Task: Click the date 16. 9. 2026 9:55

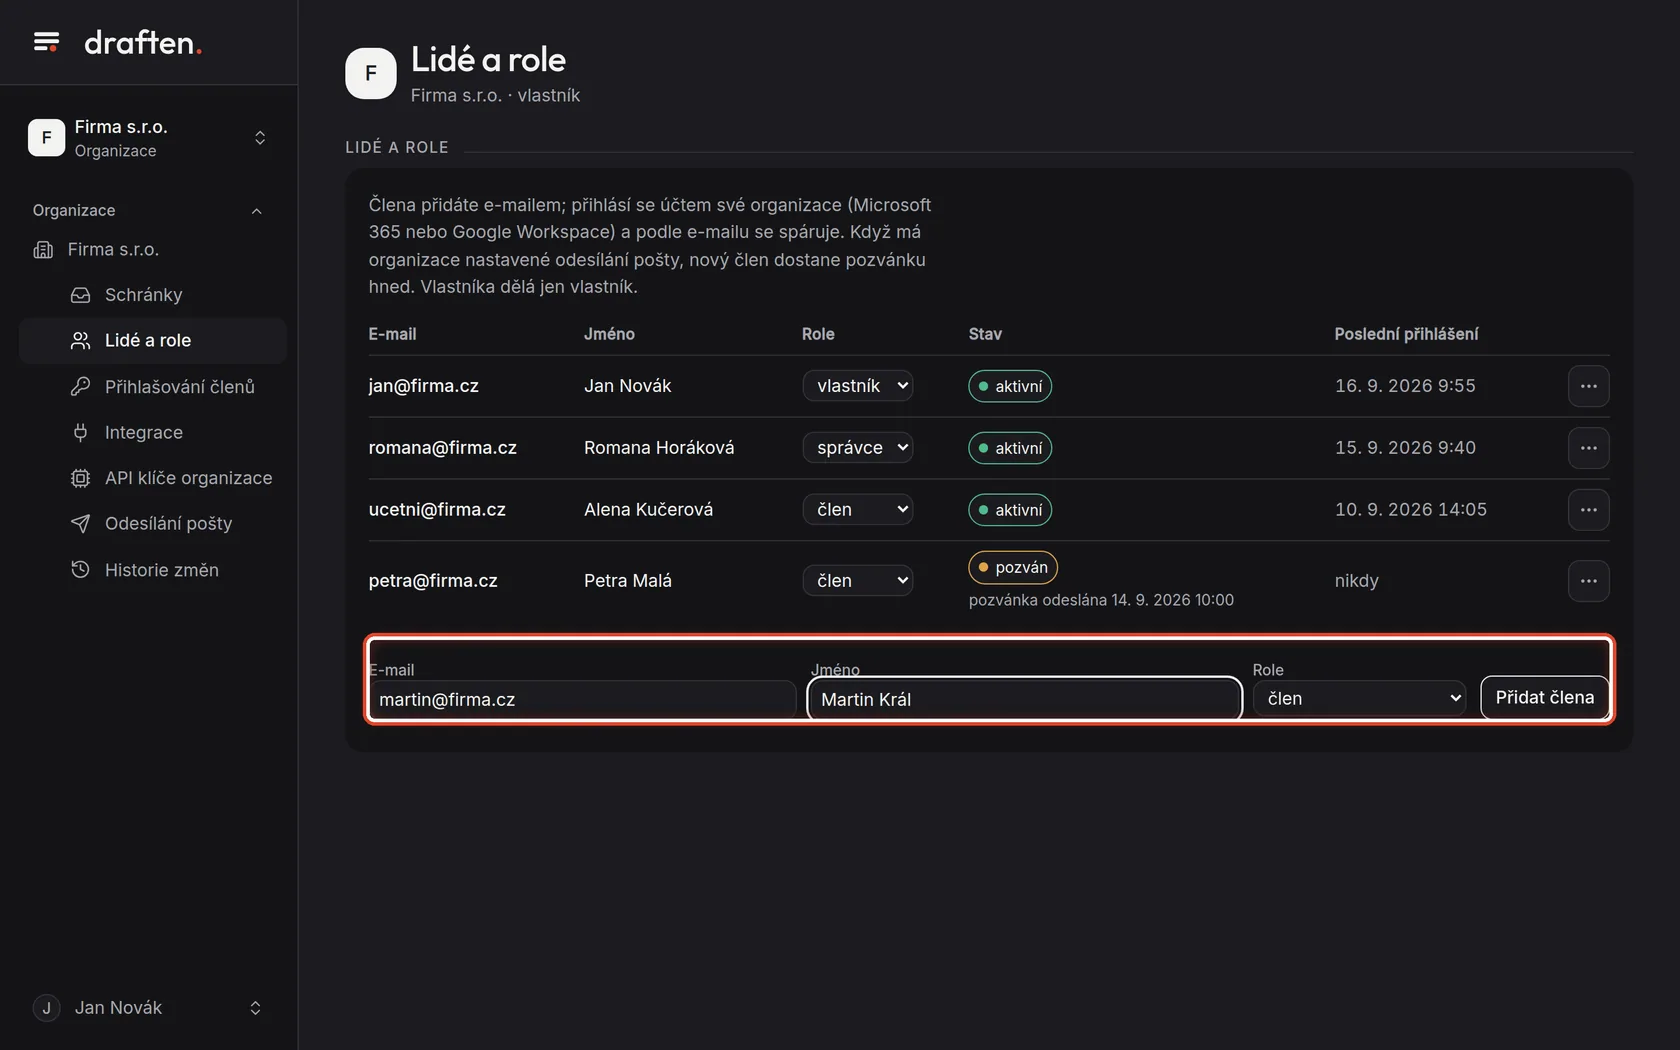Action: [x=1405, y=386]
